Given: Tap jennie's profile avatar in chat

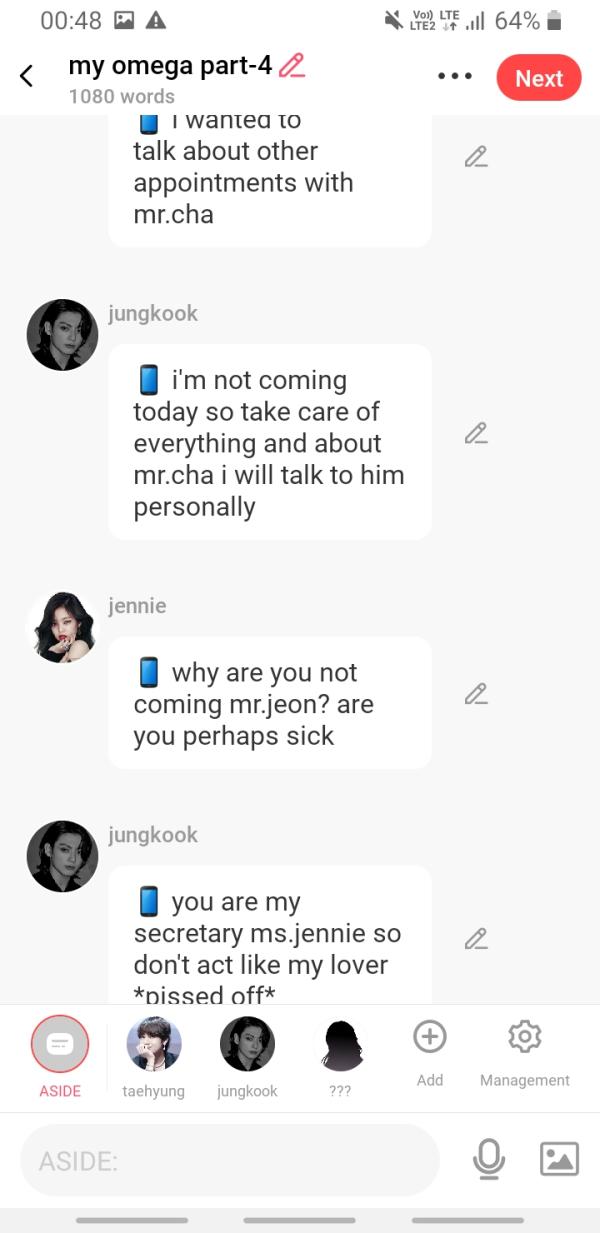Looking at the screenshot, I should tap(62, 627).
